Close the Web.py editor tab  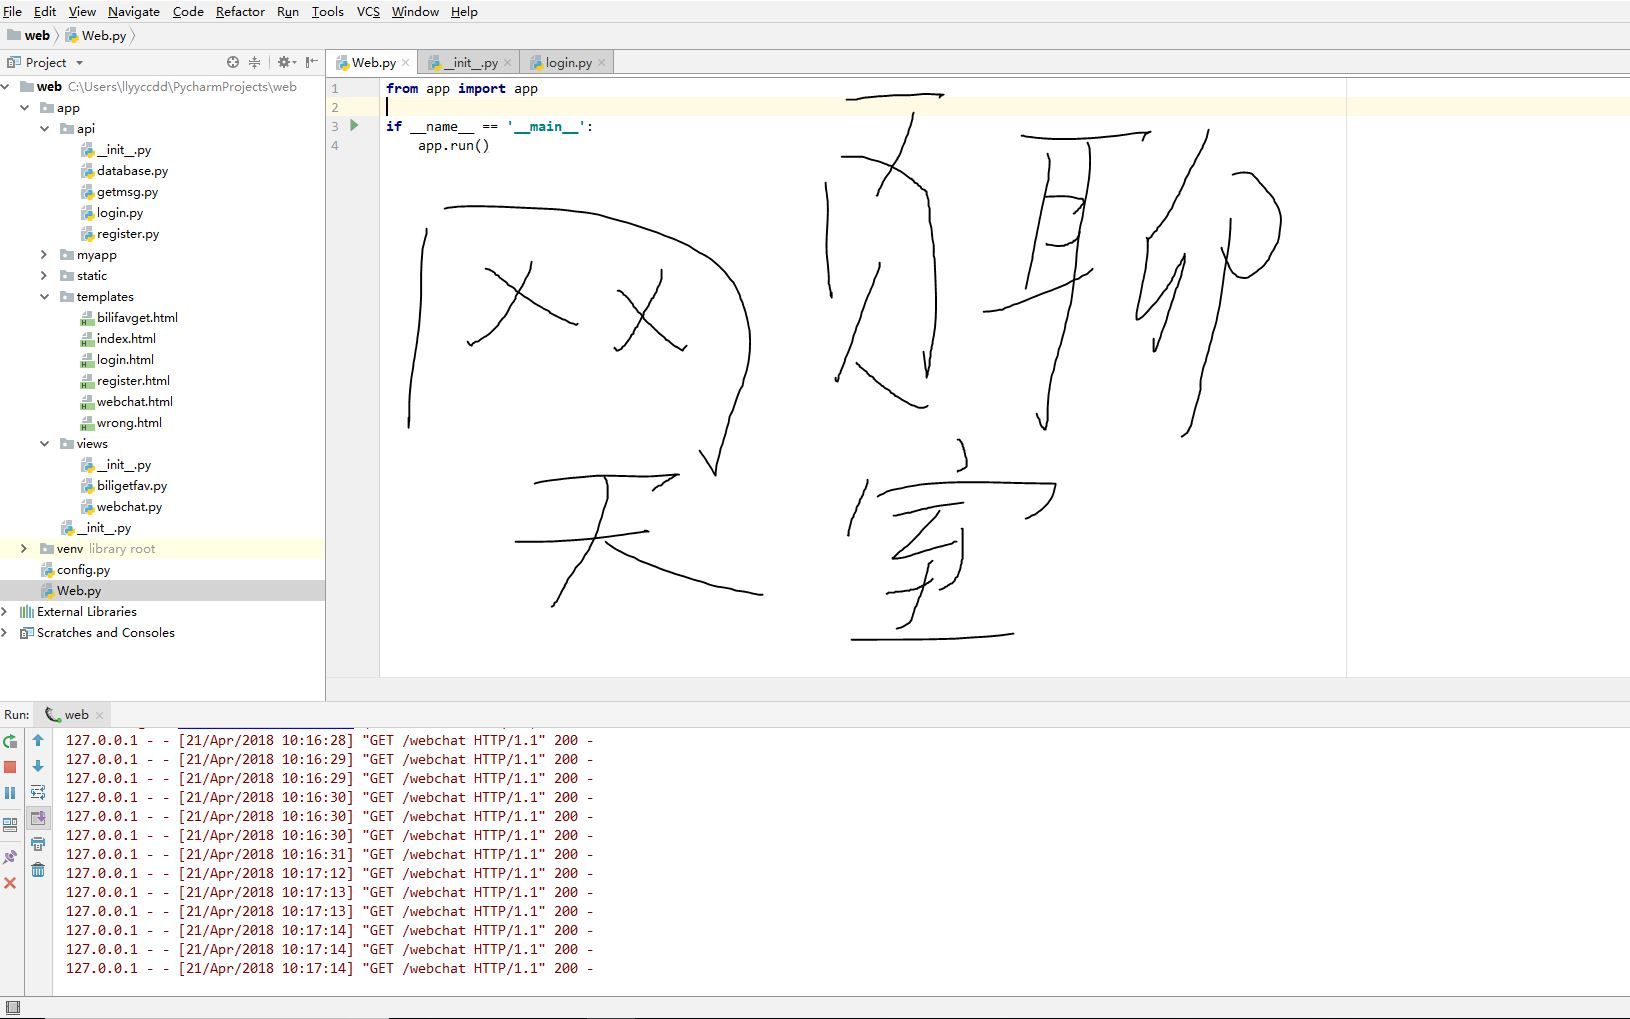405,63
